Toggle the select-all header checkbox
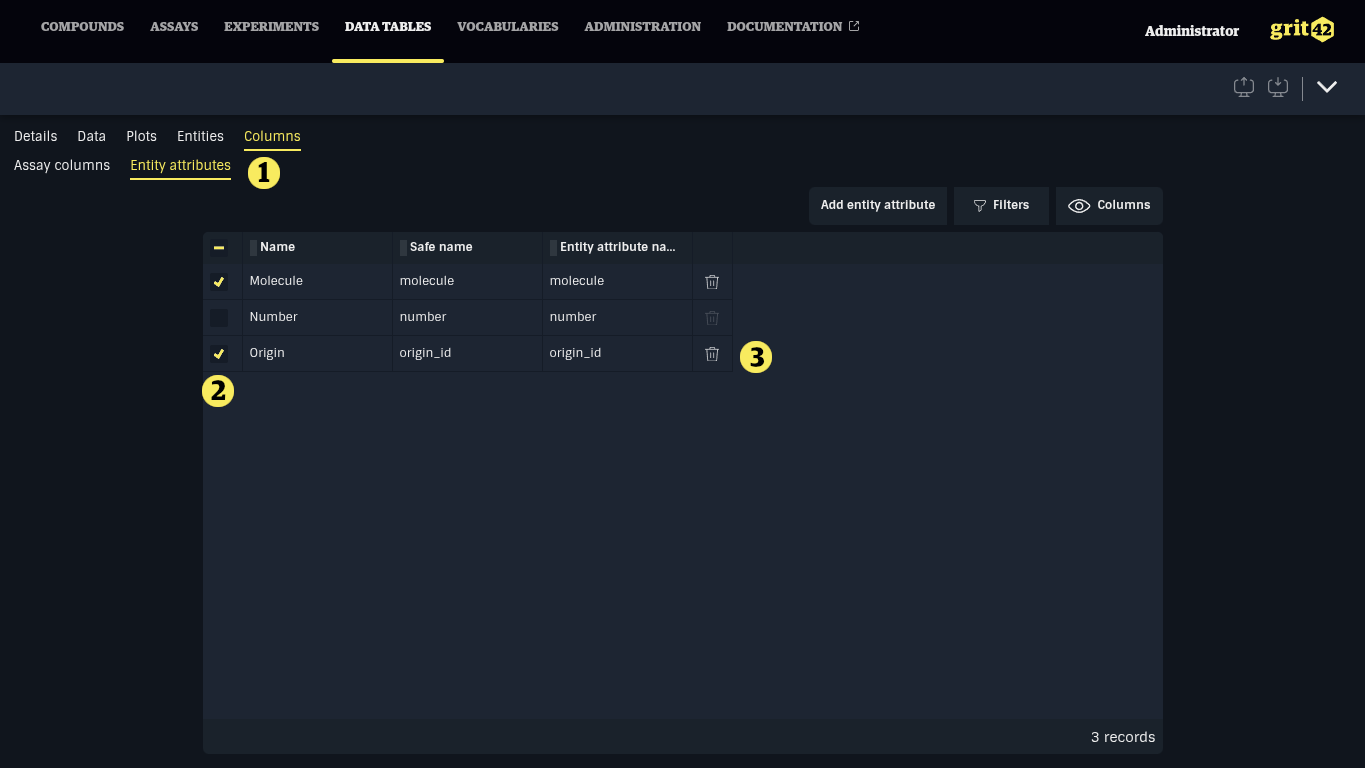 pyautogui.click(x=219, y=248)
